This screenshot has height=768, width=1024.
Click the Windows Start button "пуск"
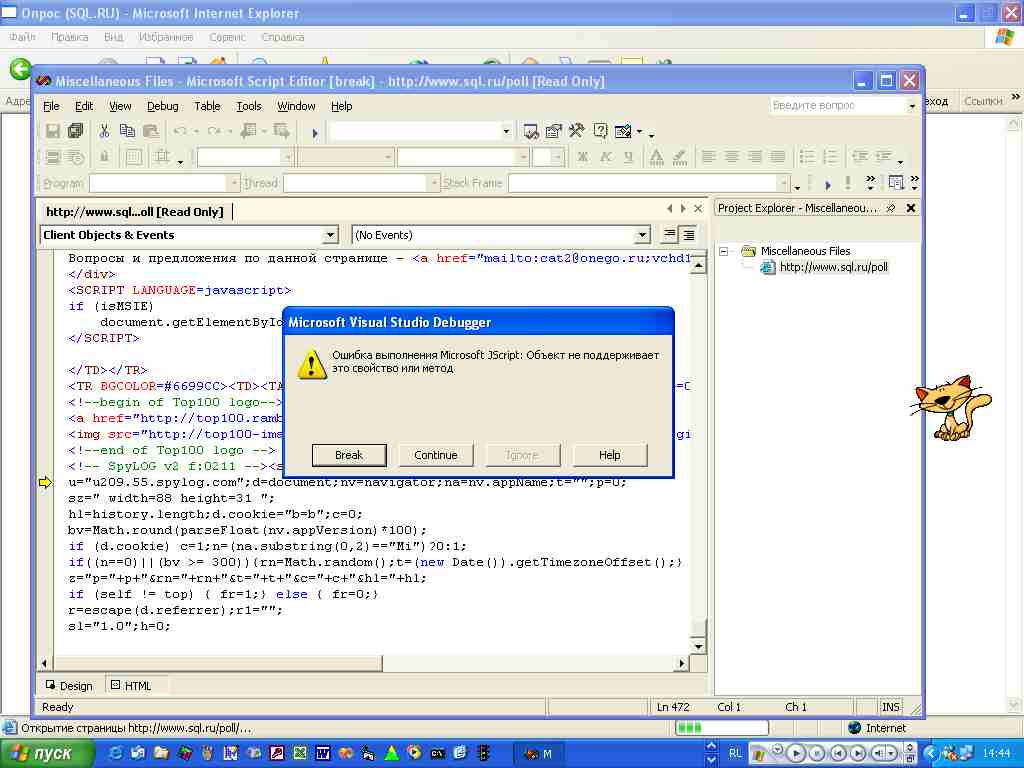point(43,753)
